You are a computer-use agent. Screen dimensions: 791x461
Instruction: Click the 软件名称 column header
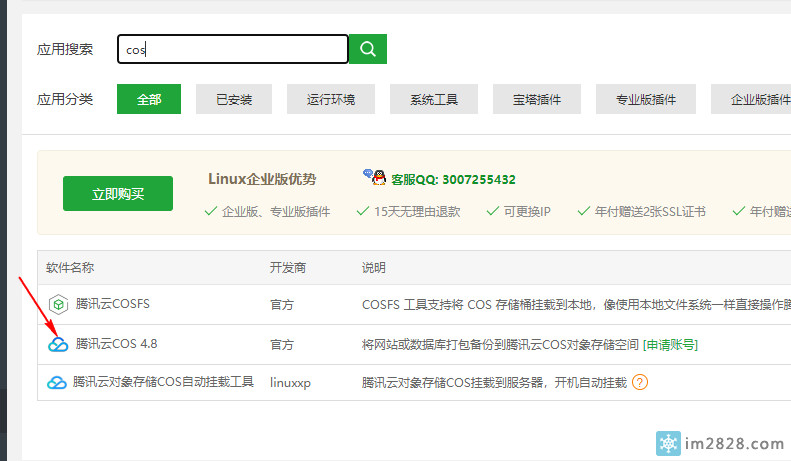(x=70, y=268)
